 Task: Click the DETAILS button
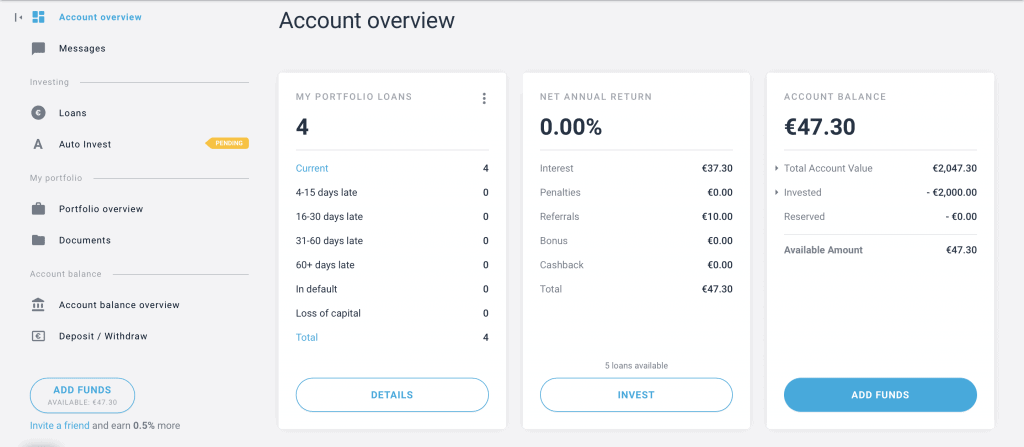(392, 395)
